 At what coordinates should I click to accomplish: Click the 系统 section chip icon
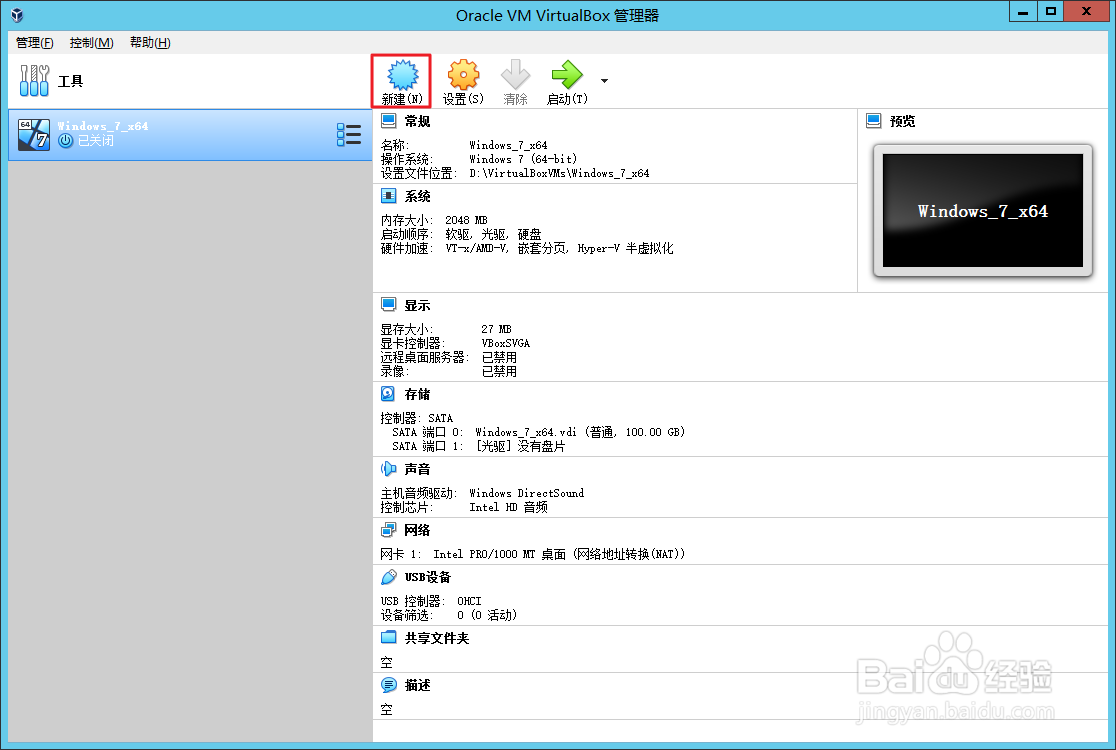389,196
